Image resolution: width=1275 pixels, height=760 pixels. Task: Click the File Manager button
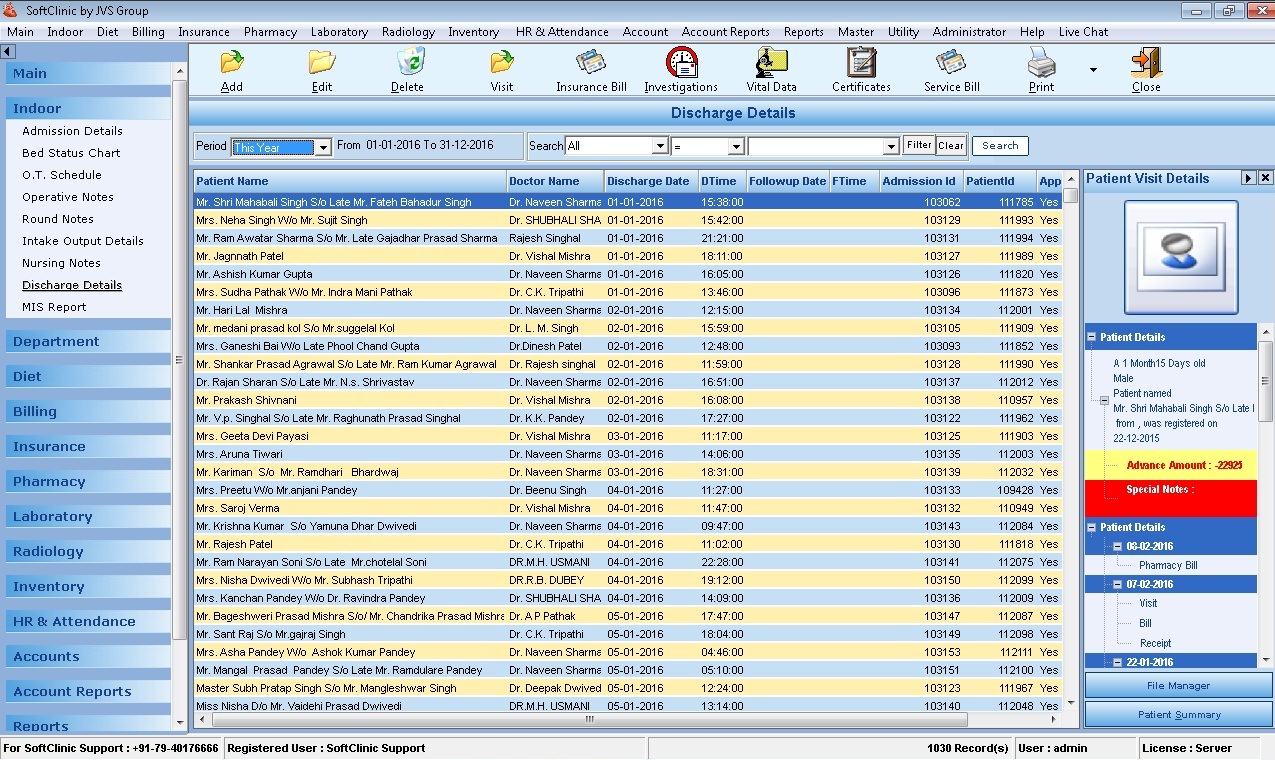coord(1178,686)
